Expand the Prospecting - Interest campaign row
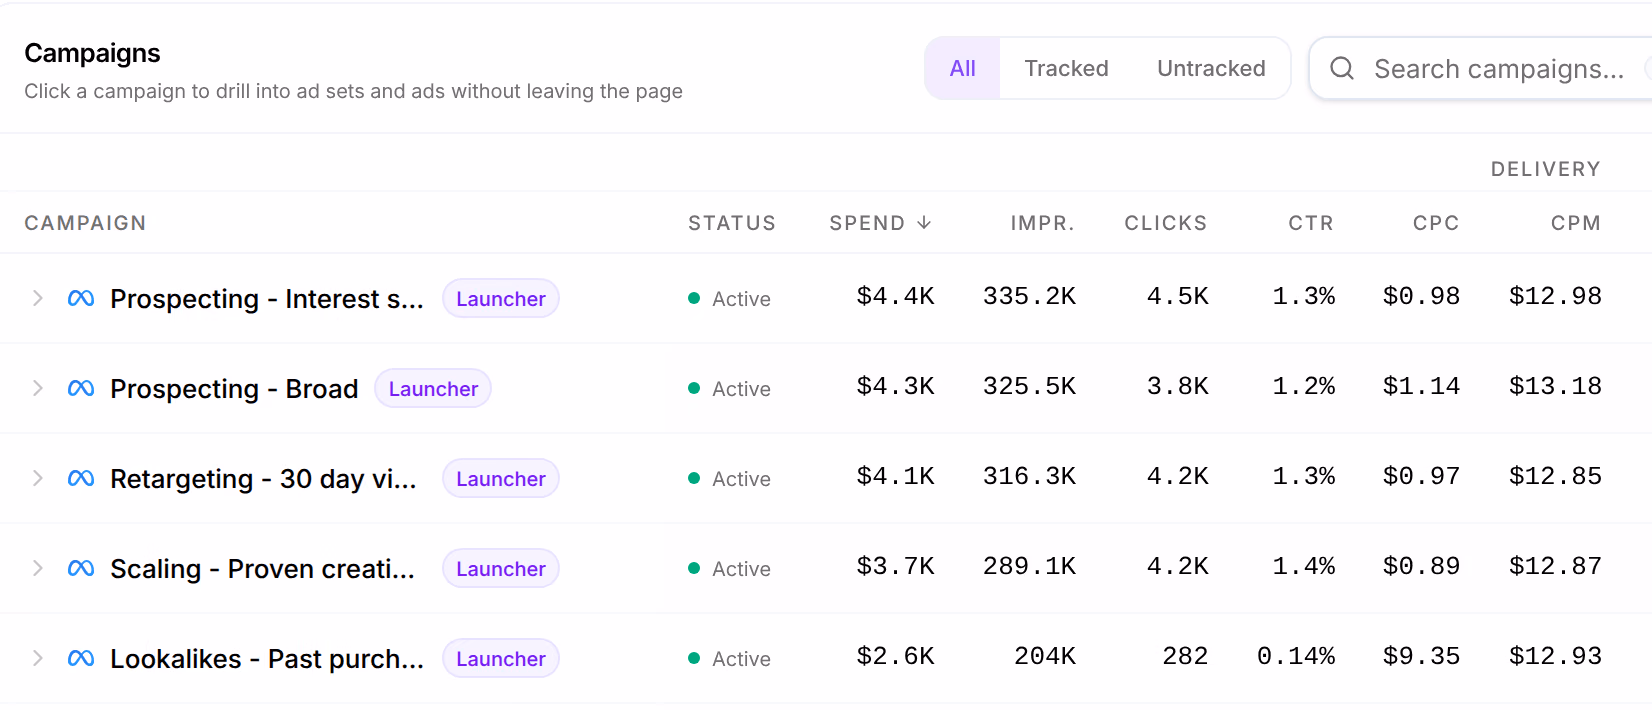The image size is (1652, 710). pyautogui.click(x=38, y=298)
